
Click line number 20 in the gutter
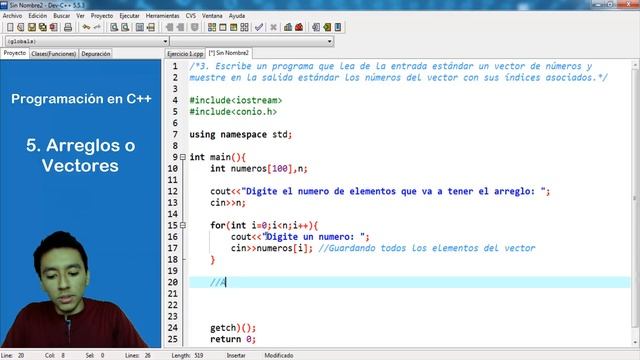(173, 282)
